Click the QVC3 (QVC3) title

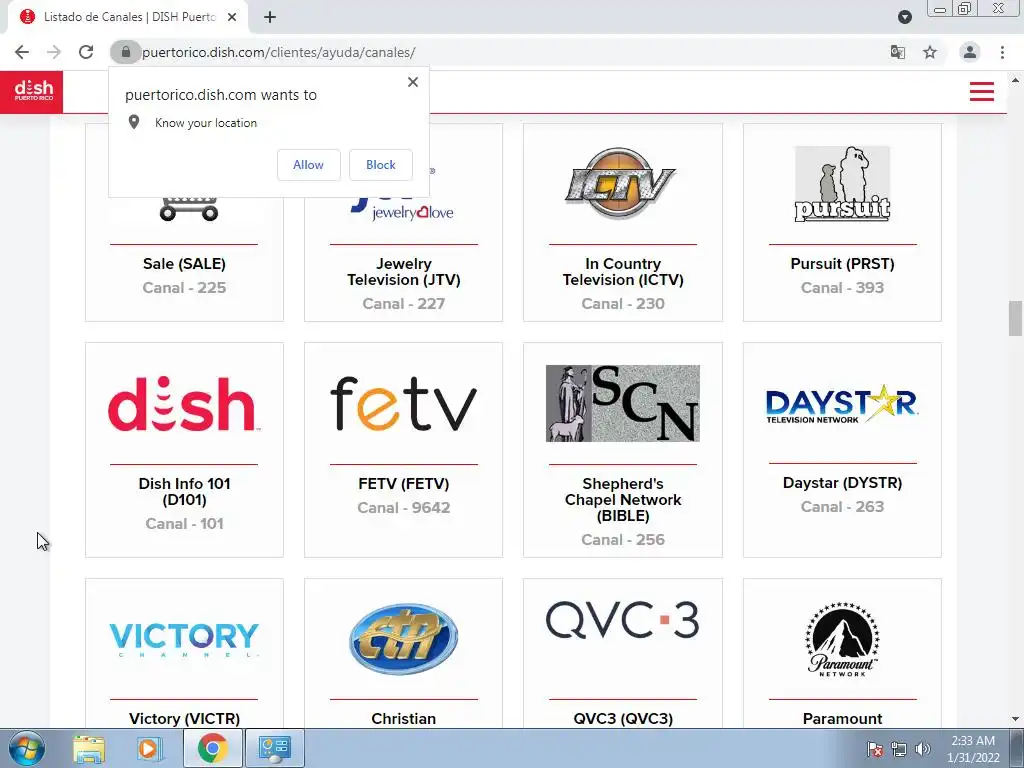[623, 718]
